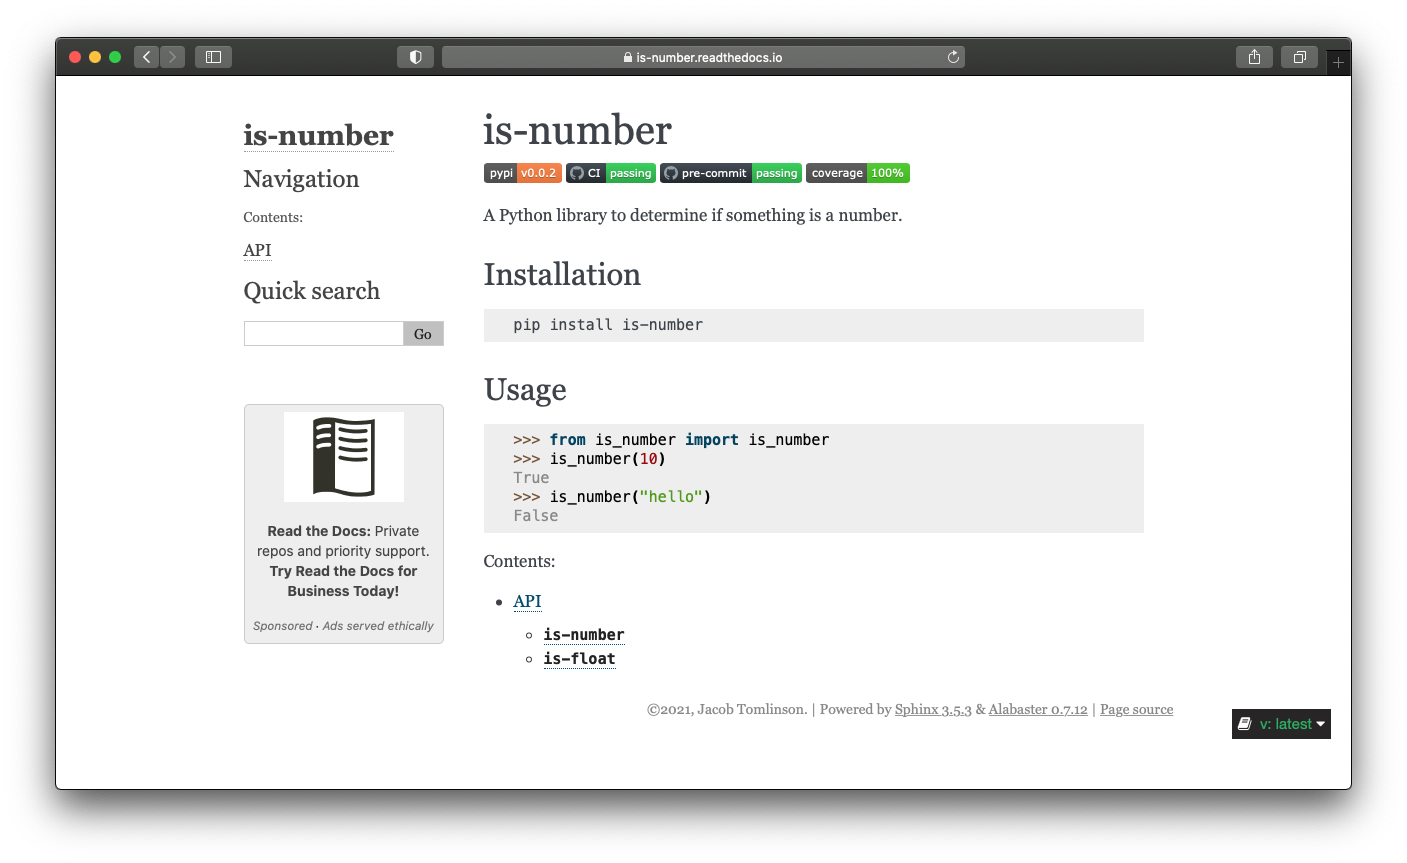Open the Page source footer link
This screenshot has height=863, width=1407.
pos(1136,709)
